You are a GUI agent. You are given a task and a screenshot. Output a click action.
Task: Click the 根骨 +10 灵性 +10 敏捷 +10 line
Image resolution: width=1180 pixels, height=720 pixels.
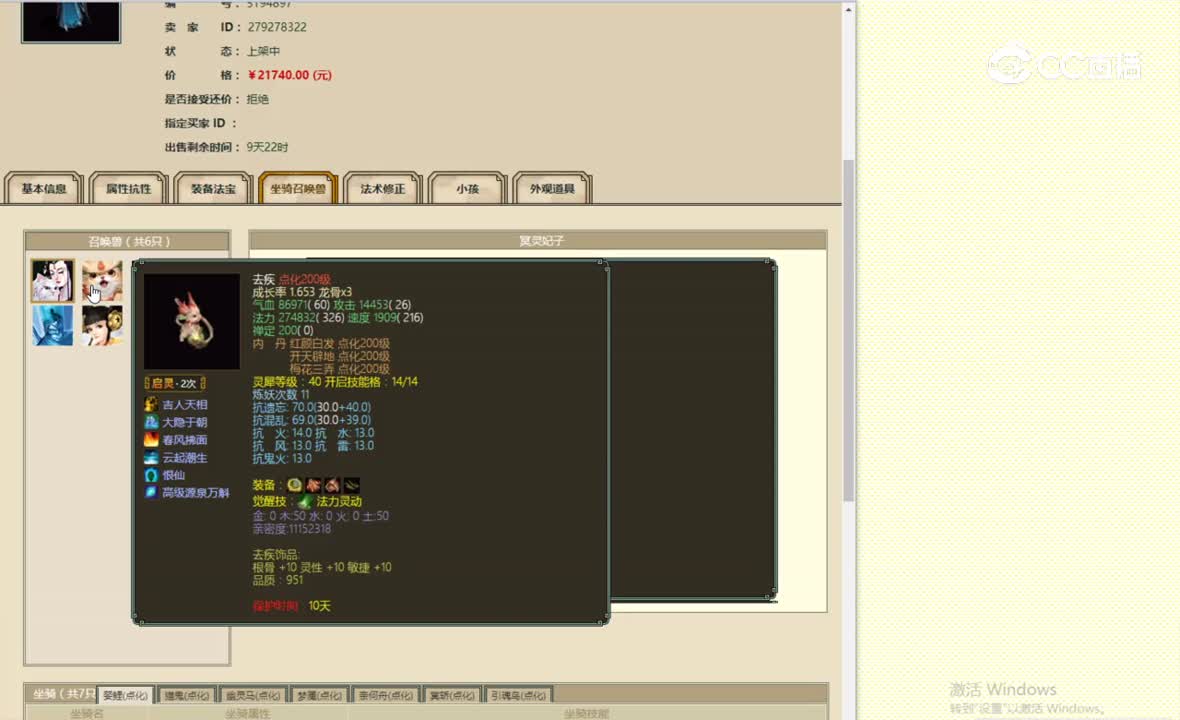click(x=322, y=567)
